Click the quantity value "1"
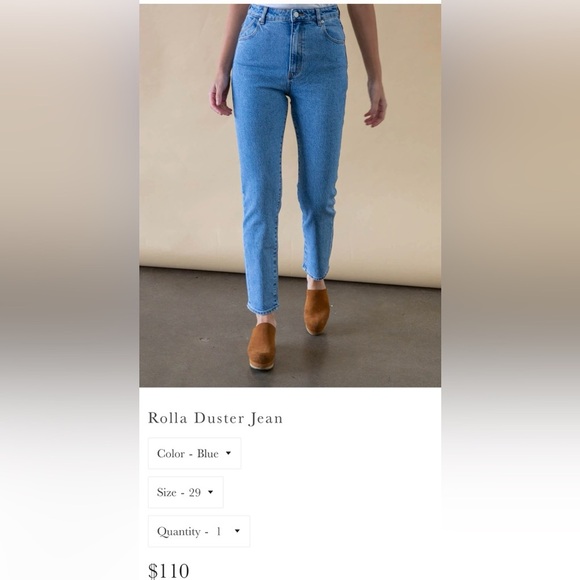The image size is (580, 580). pyautogui.click(x=219, y=532)
